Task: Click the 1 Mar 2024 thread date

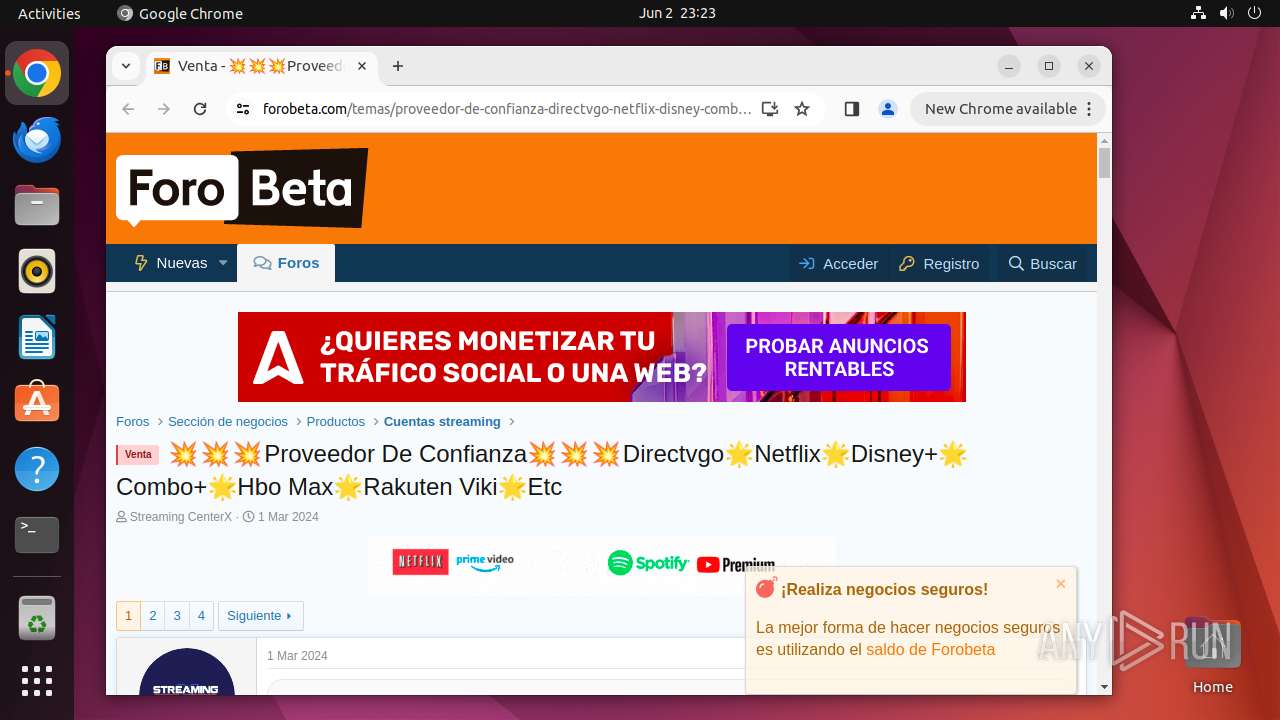Action: (x=288, y=517)
